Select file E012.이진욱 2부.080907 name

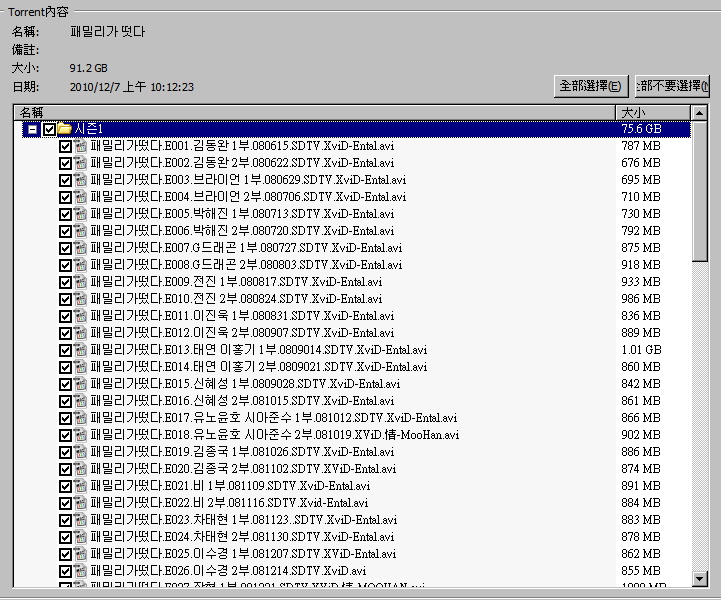(242, 333)
